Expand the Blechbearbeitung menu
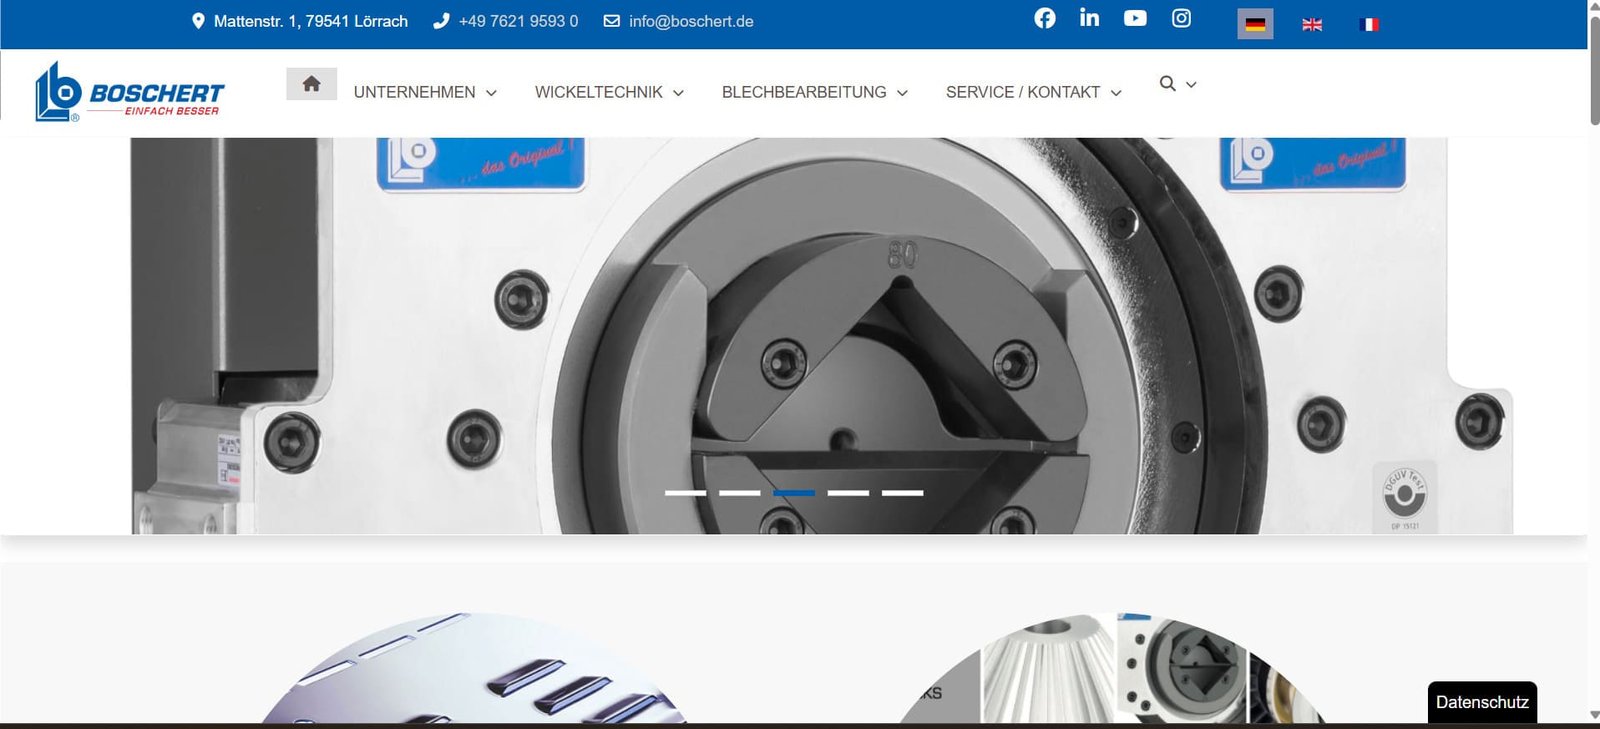The height and width of the screenshot is (729, 1600). [x=814, y=92]
